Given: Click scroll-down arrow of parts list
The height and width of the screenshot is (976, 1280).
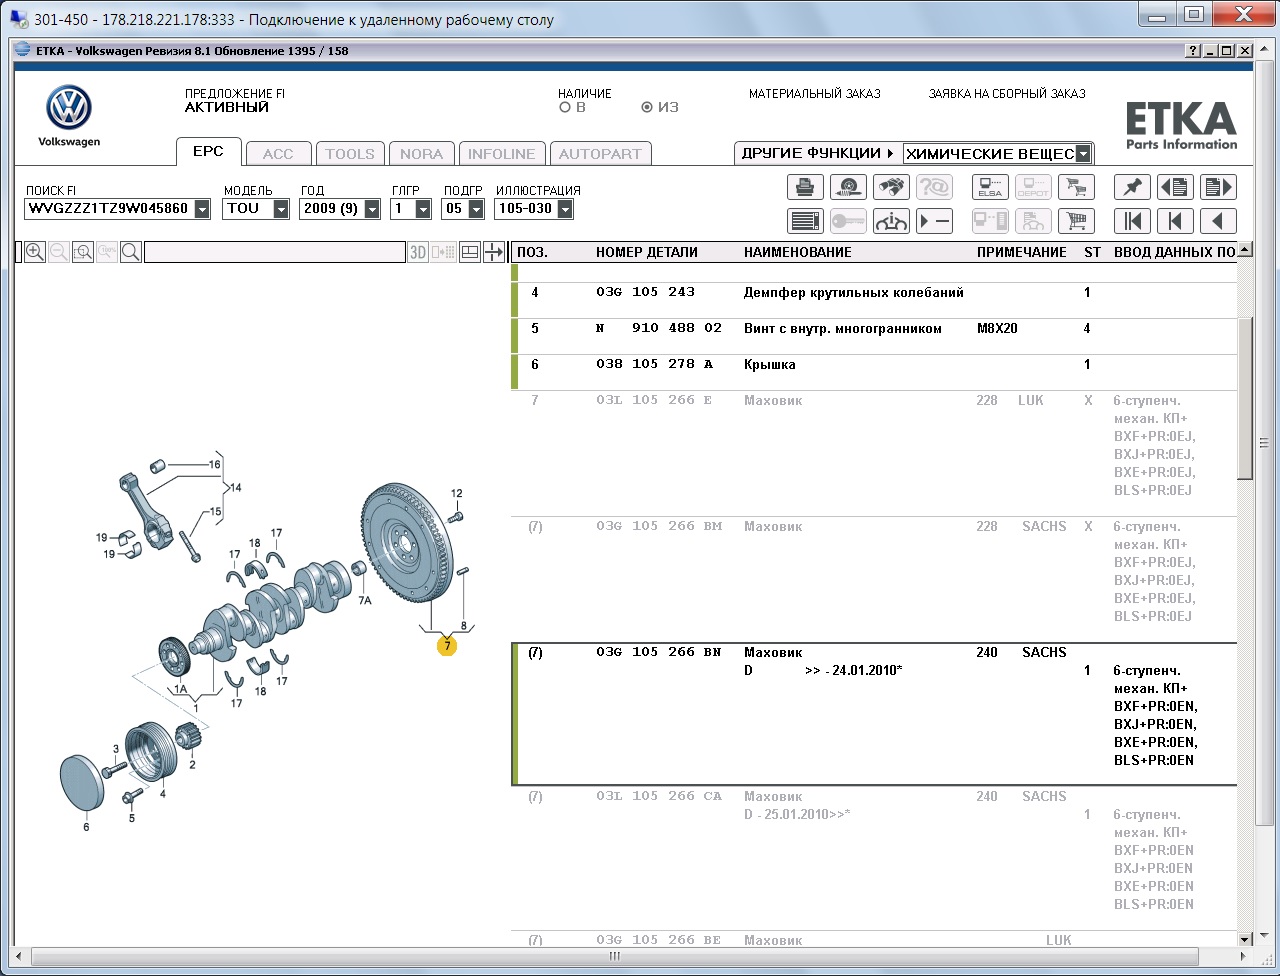Looking at the screenshot, I should click(1245, 939).
